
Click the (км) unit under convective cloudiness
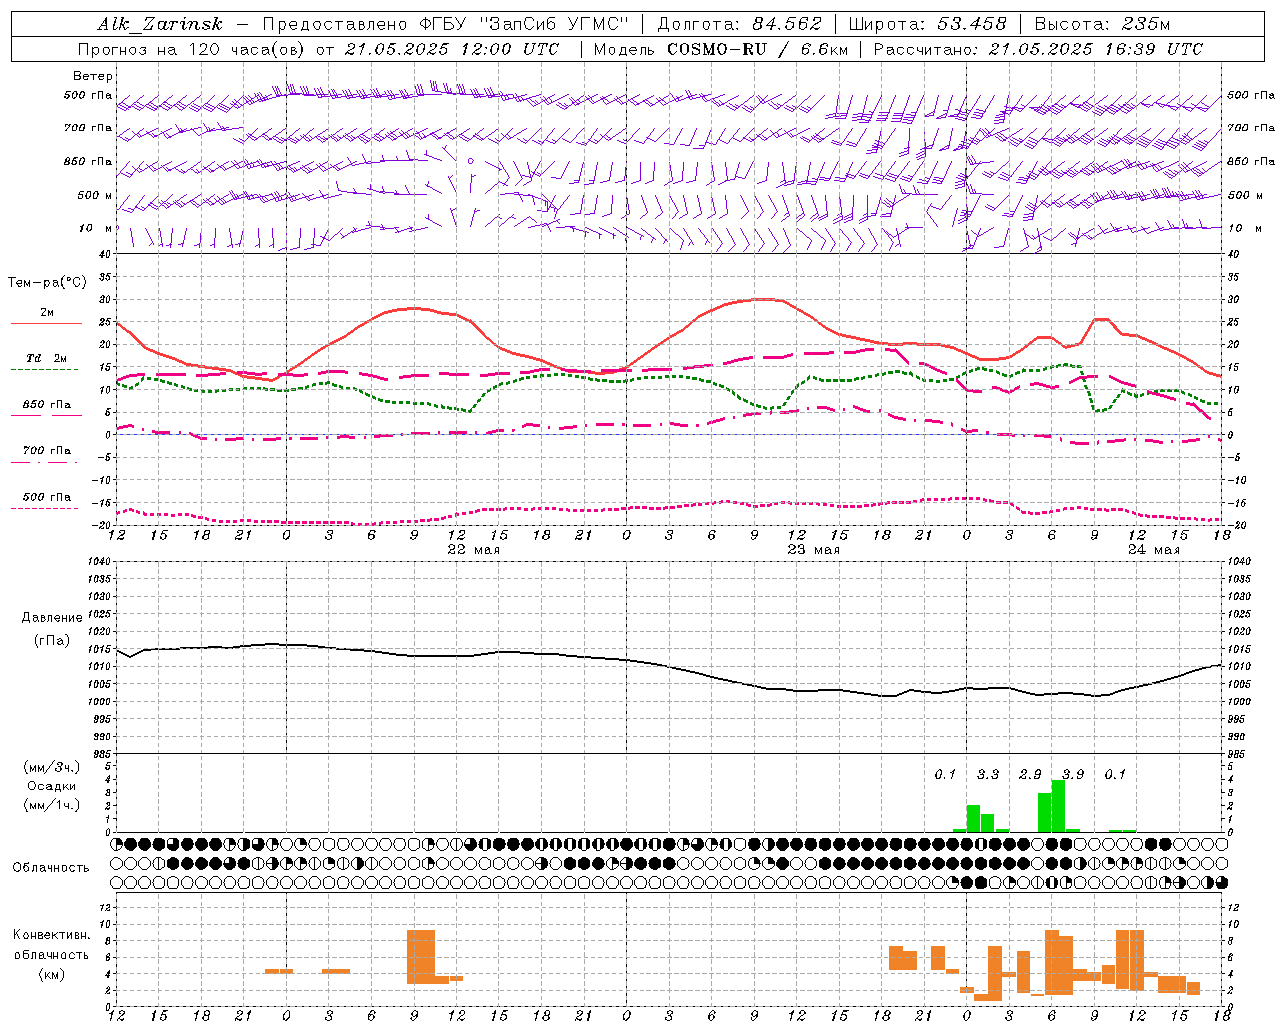pyautogui.click(x=51, y=974)
